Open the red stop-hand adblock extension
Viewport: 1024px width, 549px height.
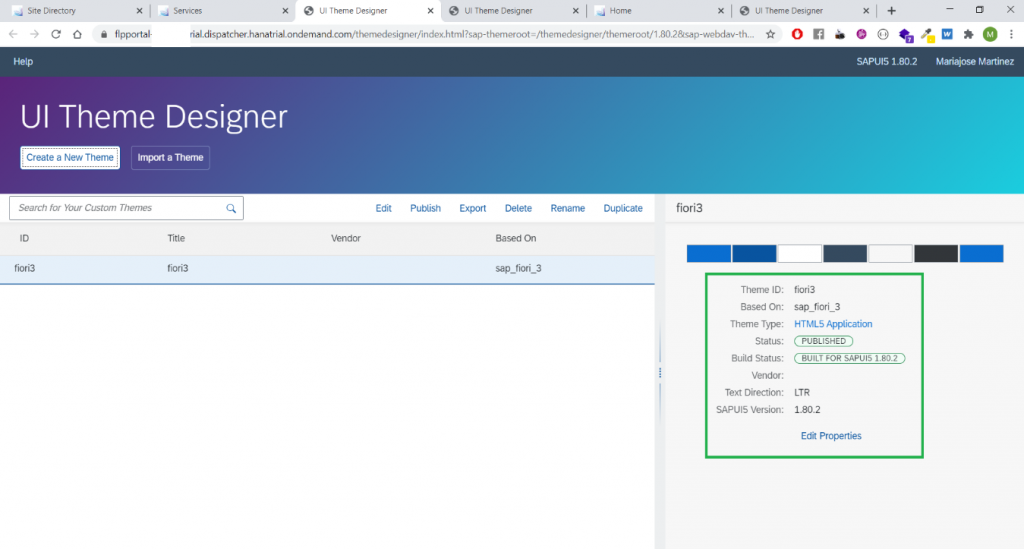click(x=797, y=34)
